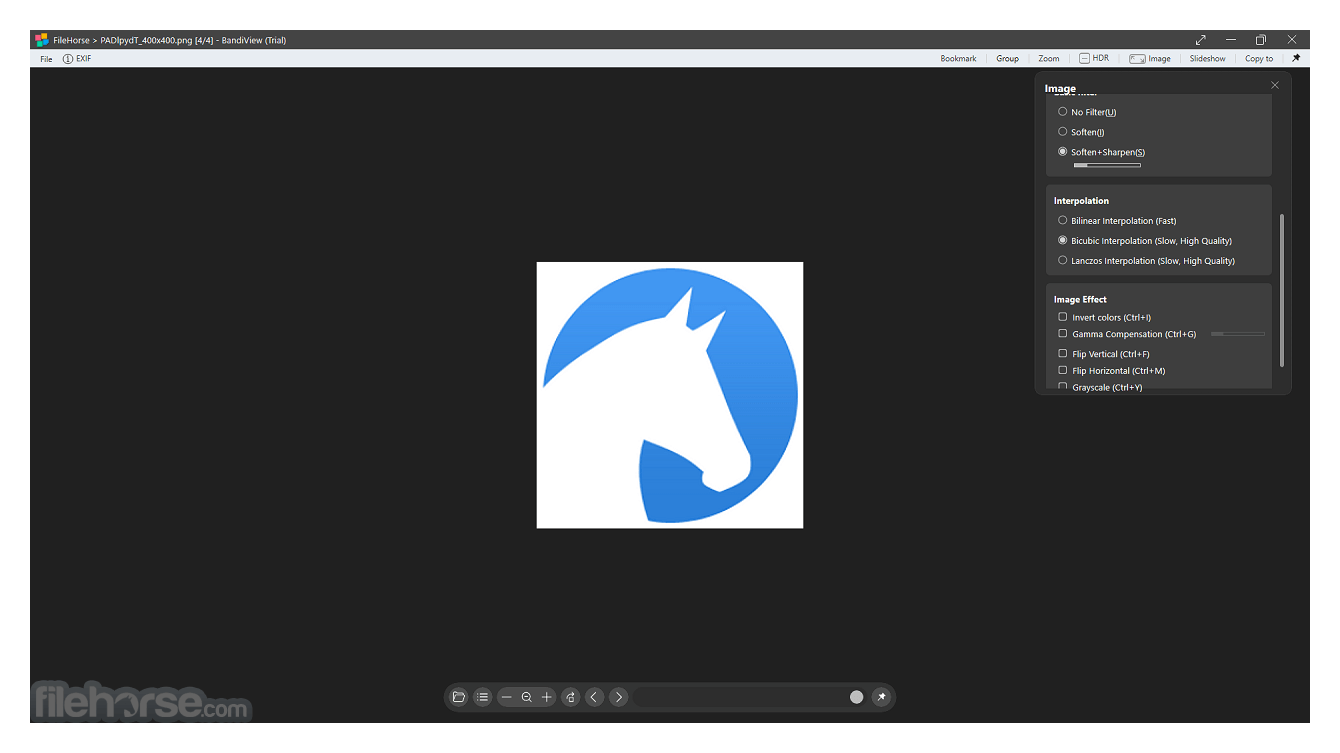Open a file with the folder icon
The width and height of the screenshot is (1340, 753).
tap(459, 697)
